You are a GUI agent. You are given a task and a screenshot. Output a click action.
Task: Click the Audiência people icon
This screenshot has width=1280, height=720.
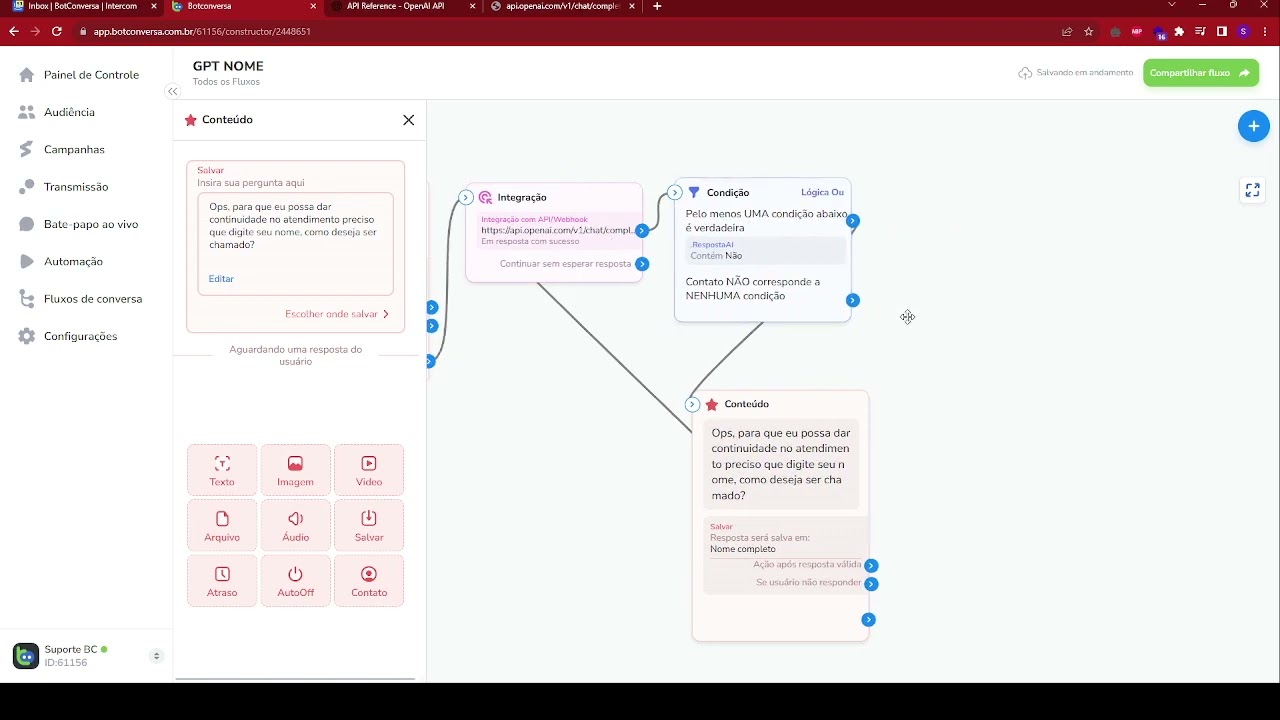(26, 112)
